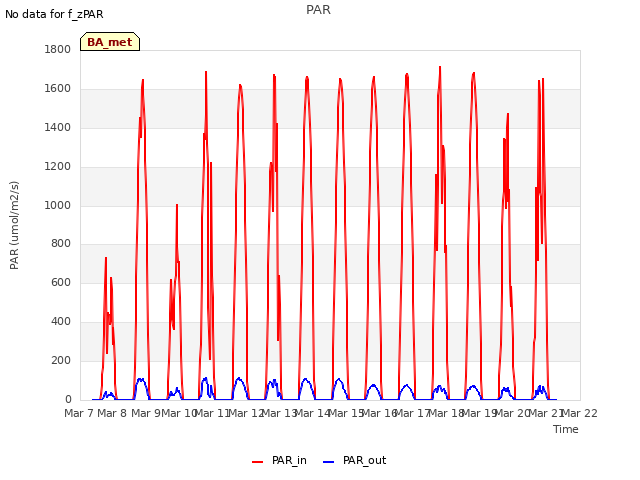Click the Mar 14 x-axis label

(x=312, y=413)
